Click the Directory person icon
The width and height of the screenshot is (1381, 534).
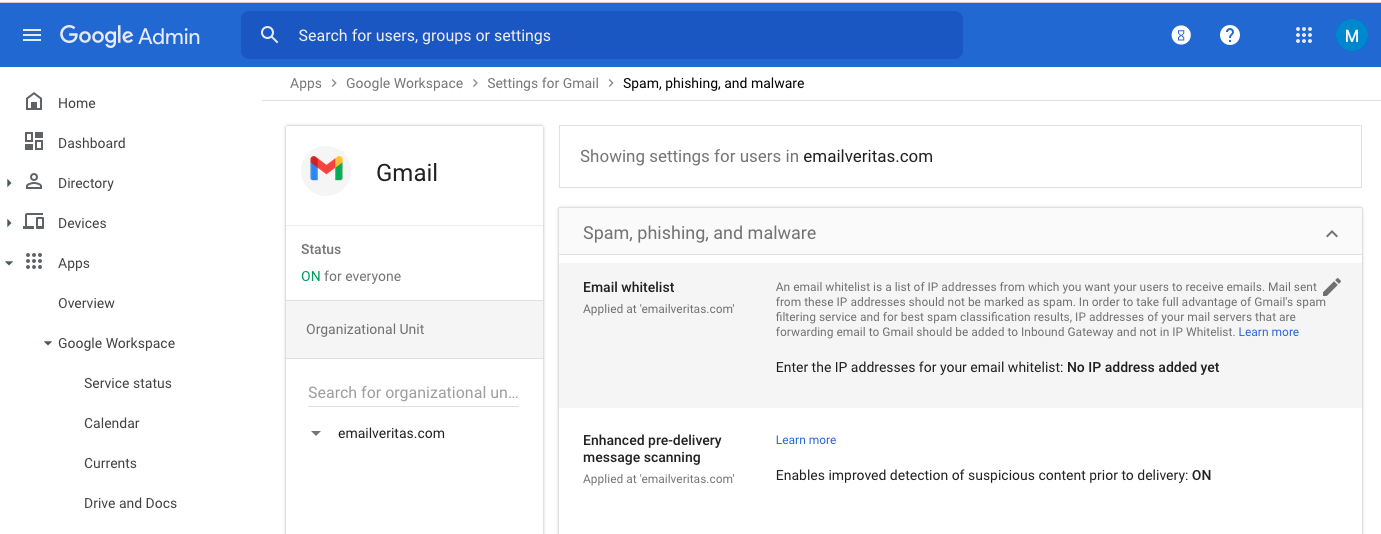coord(34,182)
